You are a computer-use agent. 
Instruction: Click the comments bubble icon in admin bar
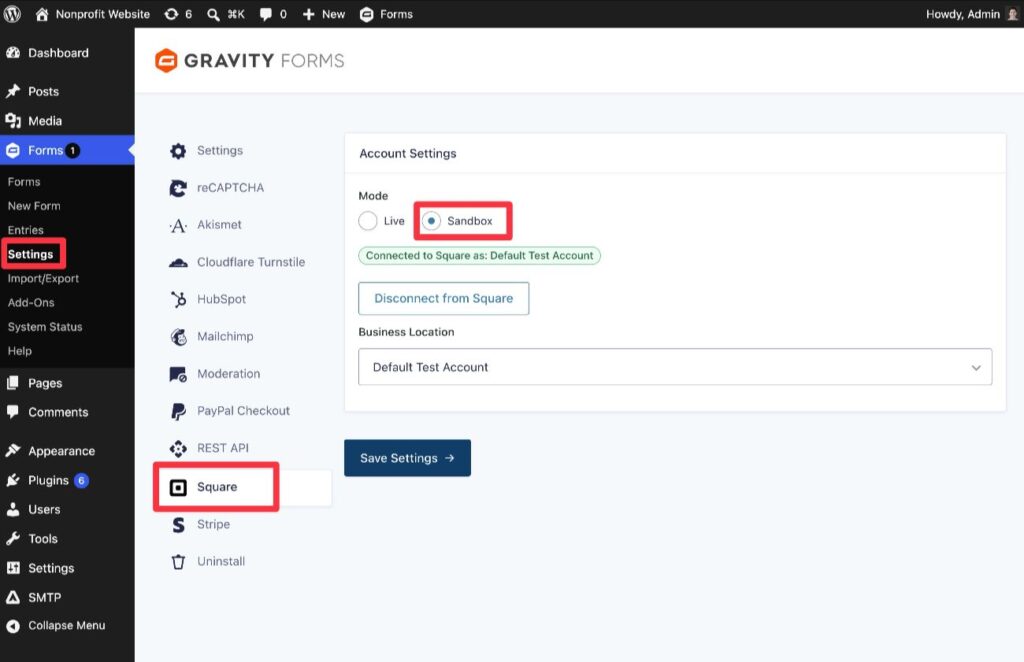(x=266, y=14)
